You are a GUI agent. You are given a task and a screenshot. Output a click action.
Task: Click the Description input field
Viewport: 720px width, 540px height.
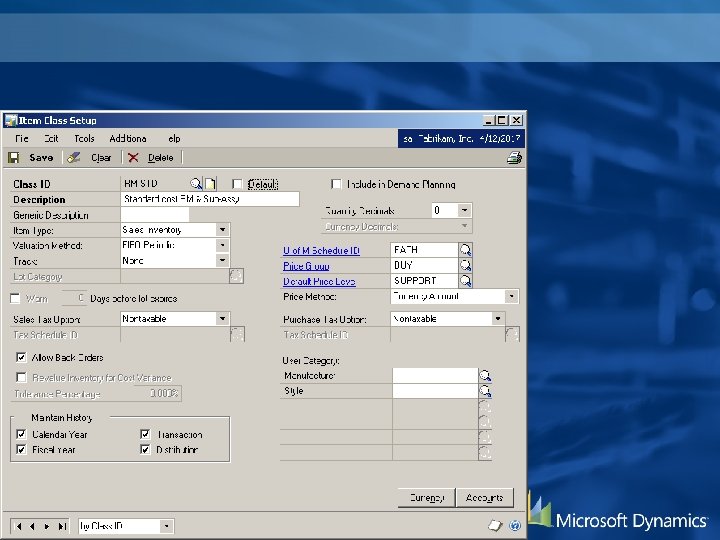[x=210, y=199]
